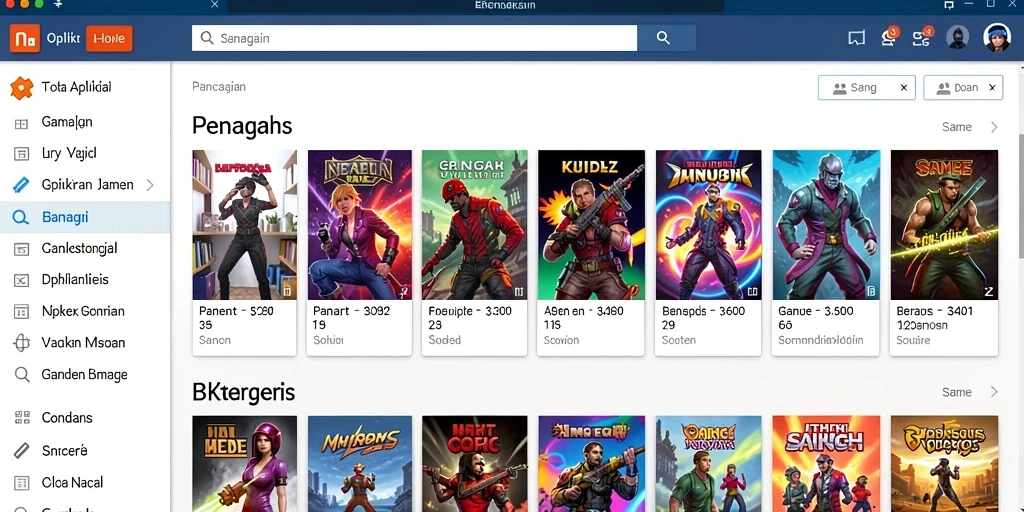This screenshot has width=1024, height=512.
Task: Close the browser tab with X
Action: (215, 5)
